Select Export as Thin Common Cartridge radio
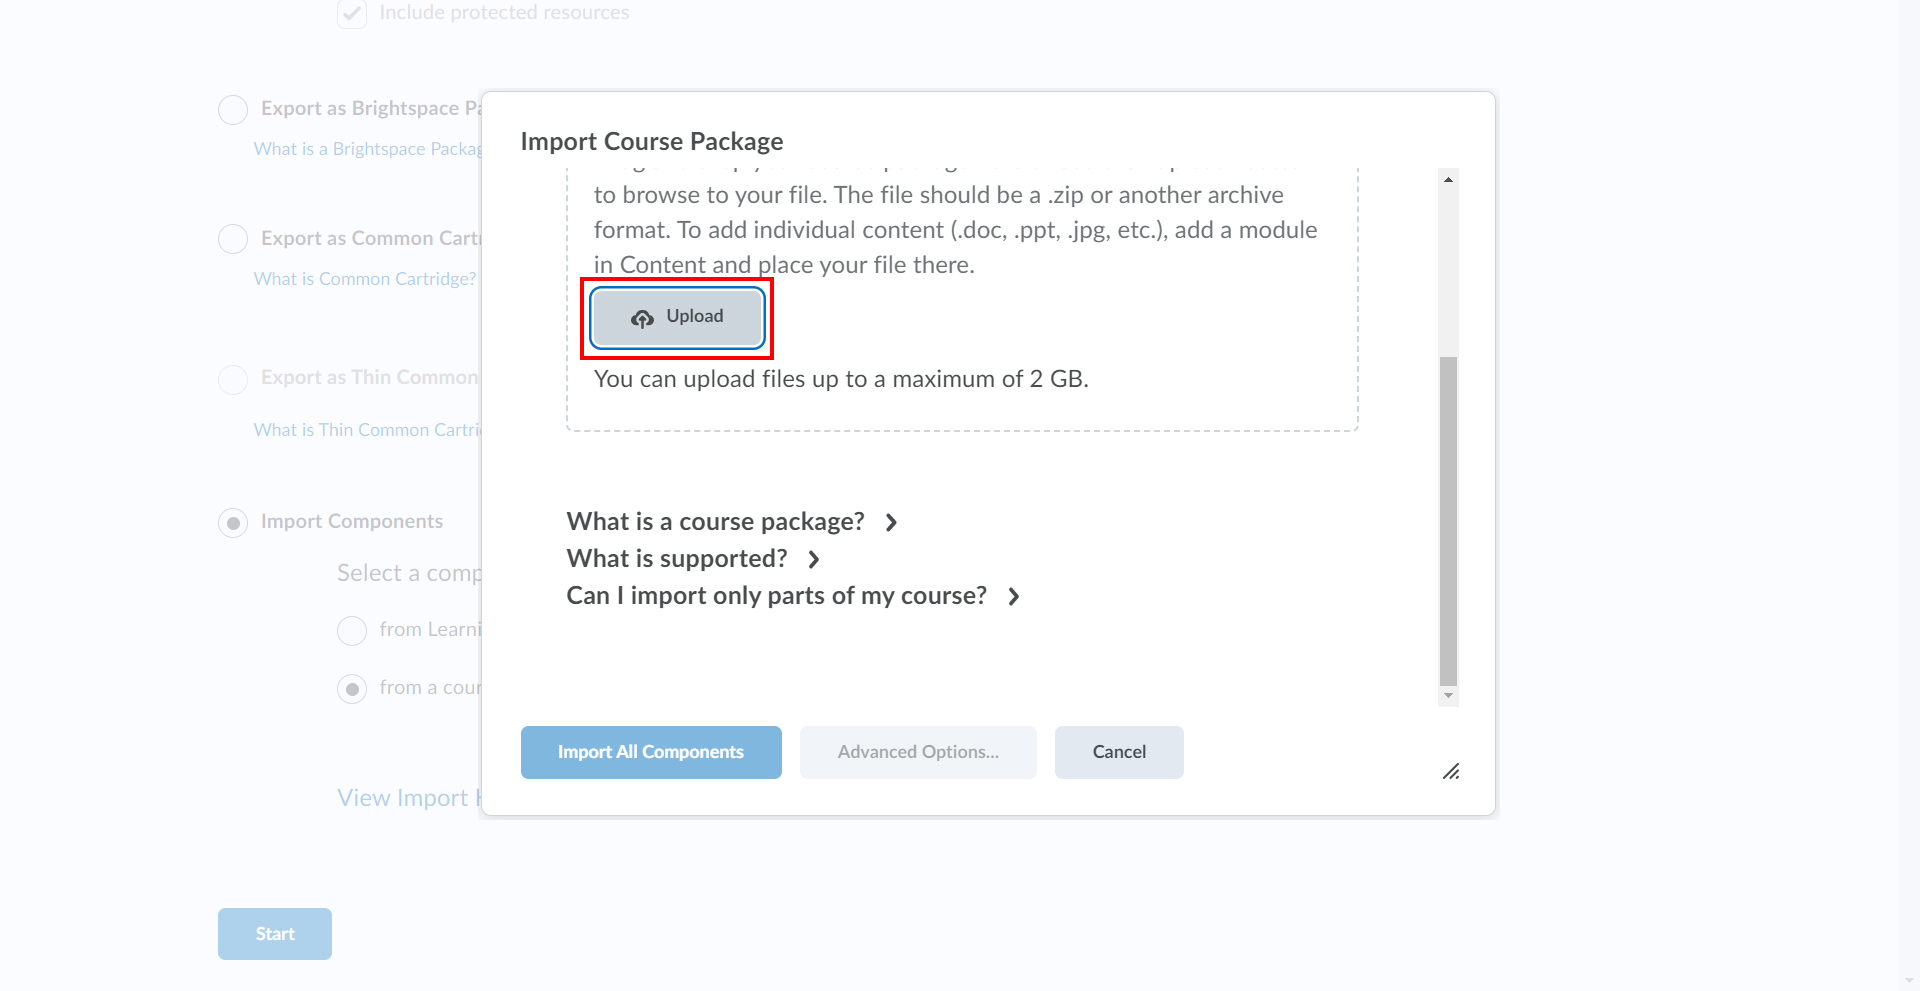The width and height of the screenshot is (1920, 991). 233,379
